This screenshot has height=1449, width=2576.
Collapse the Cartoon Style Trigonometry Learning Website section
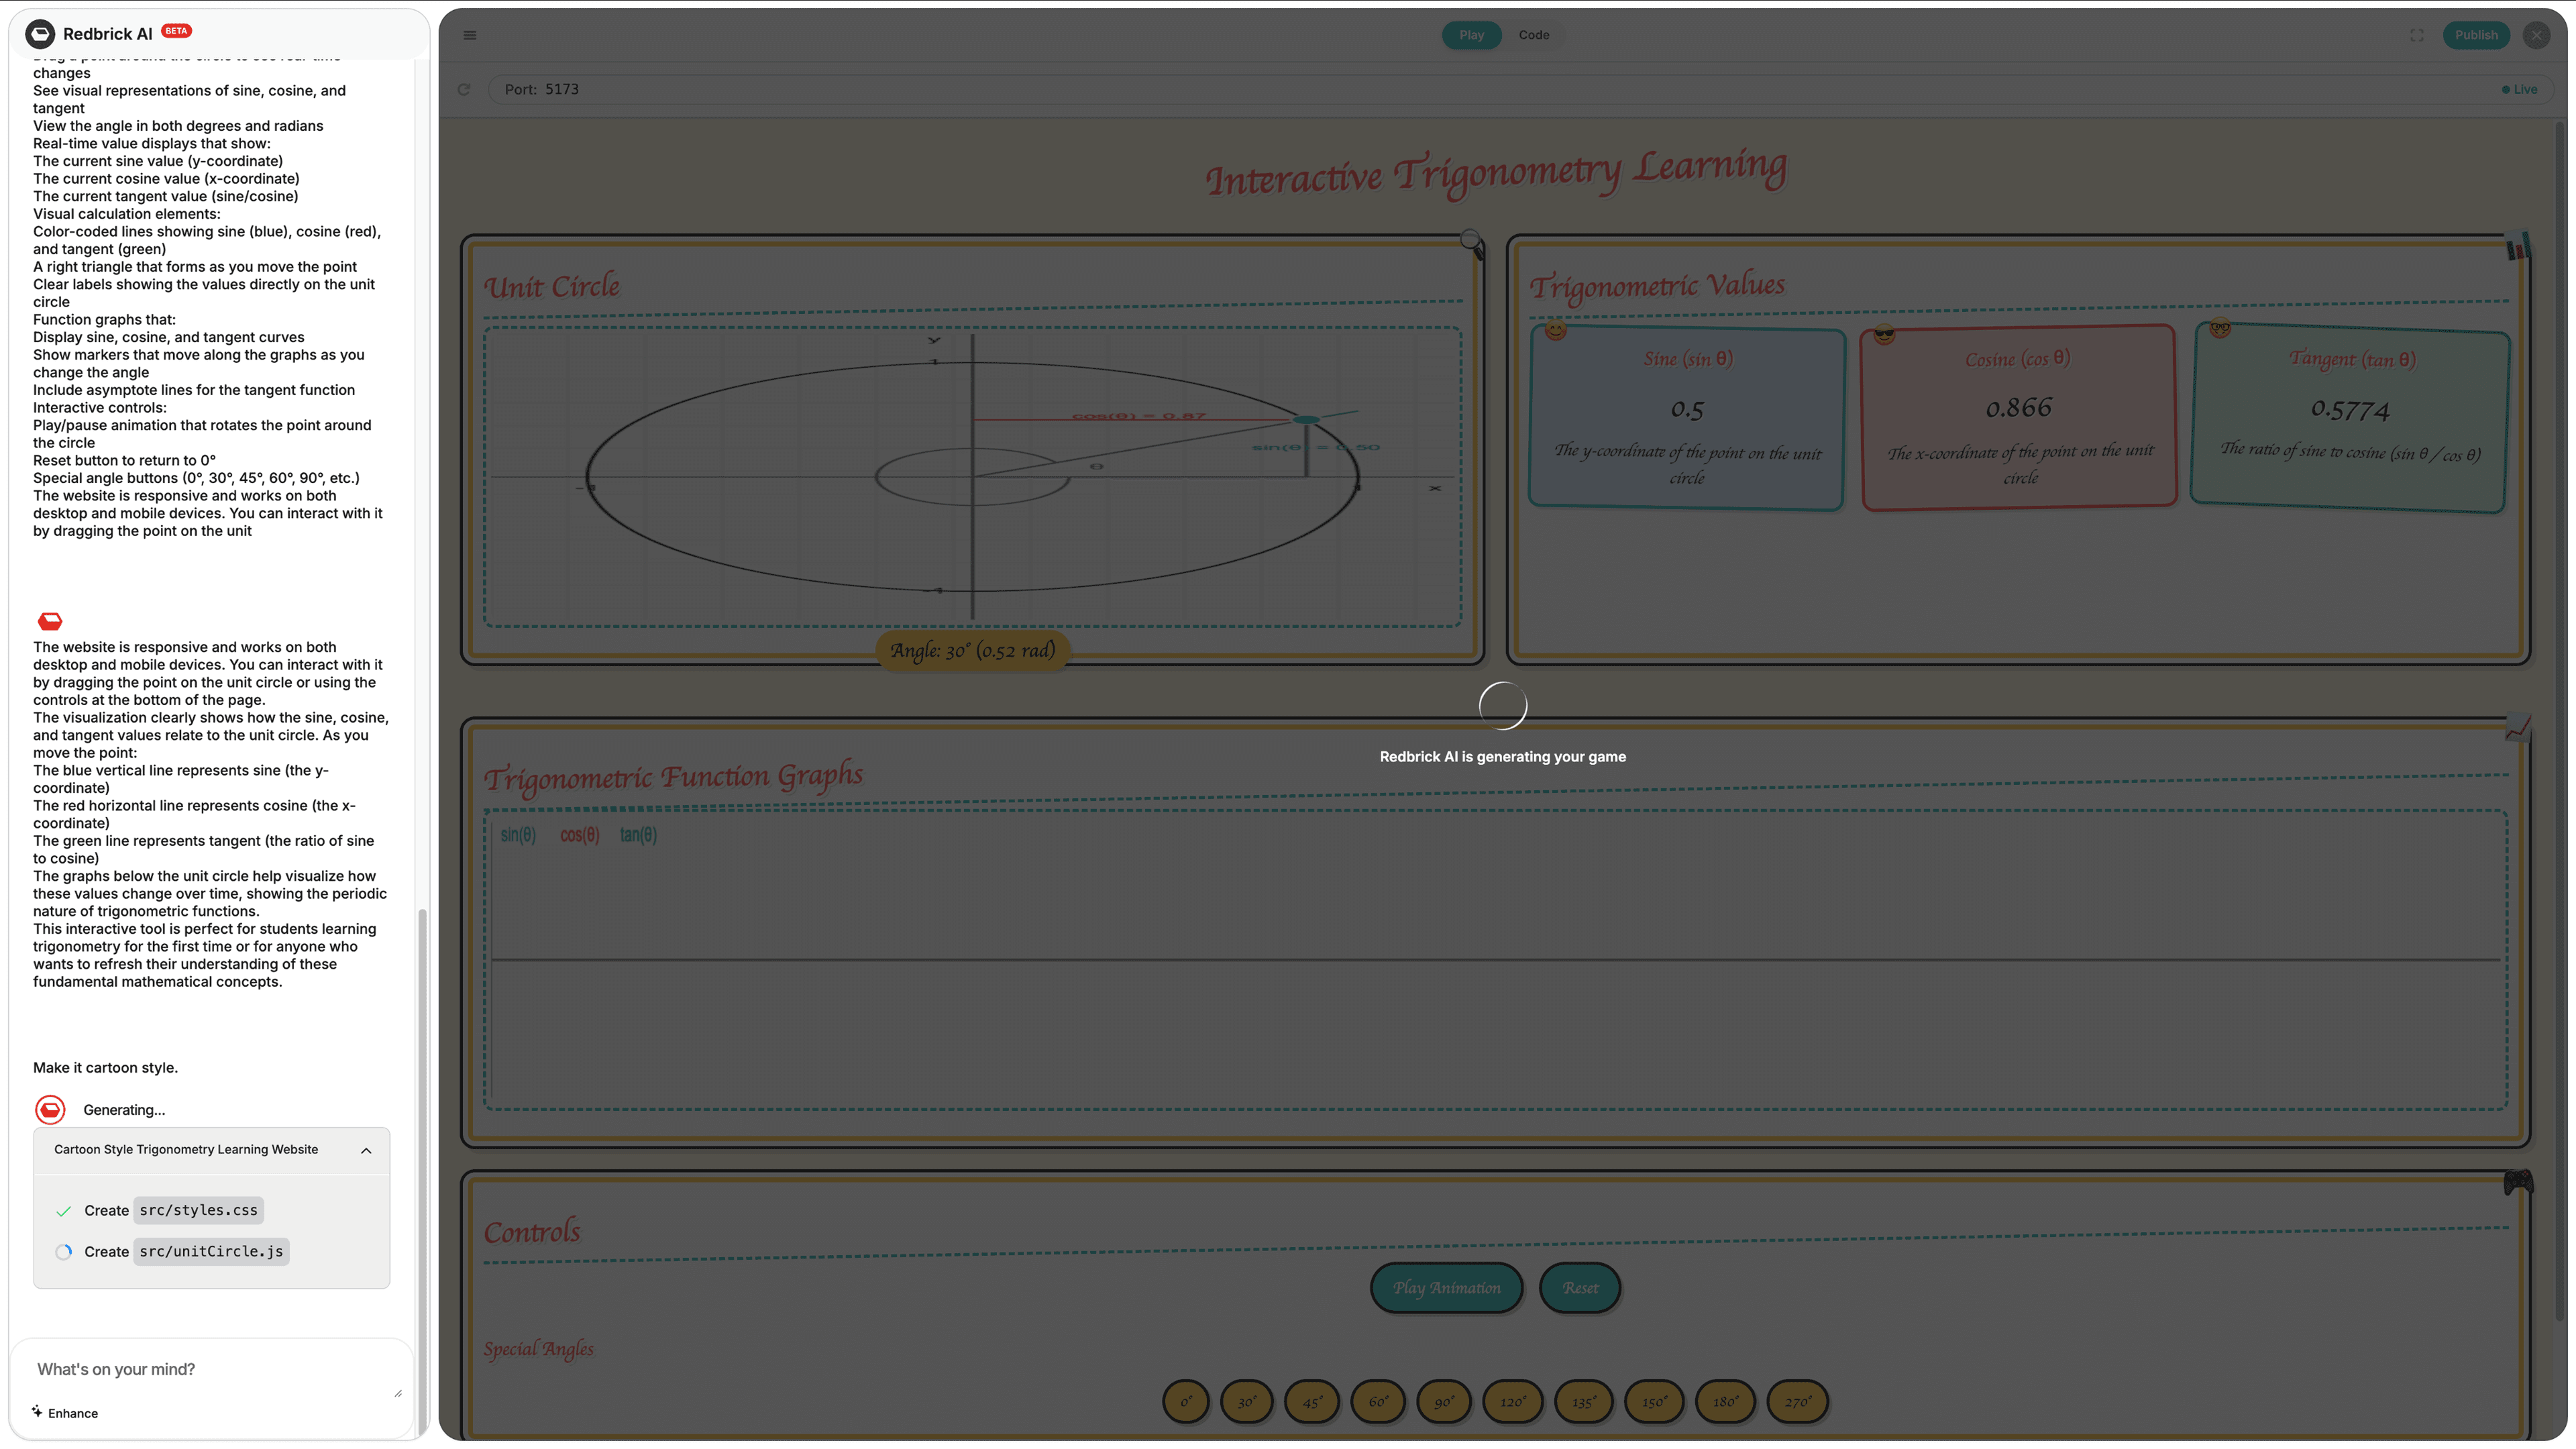[x=366, y=1150]
